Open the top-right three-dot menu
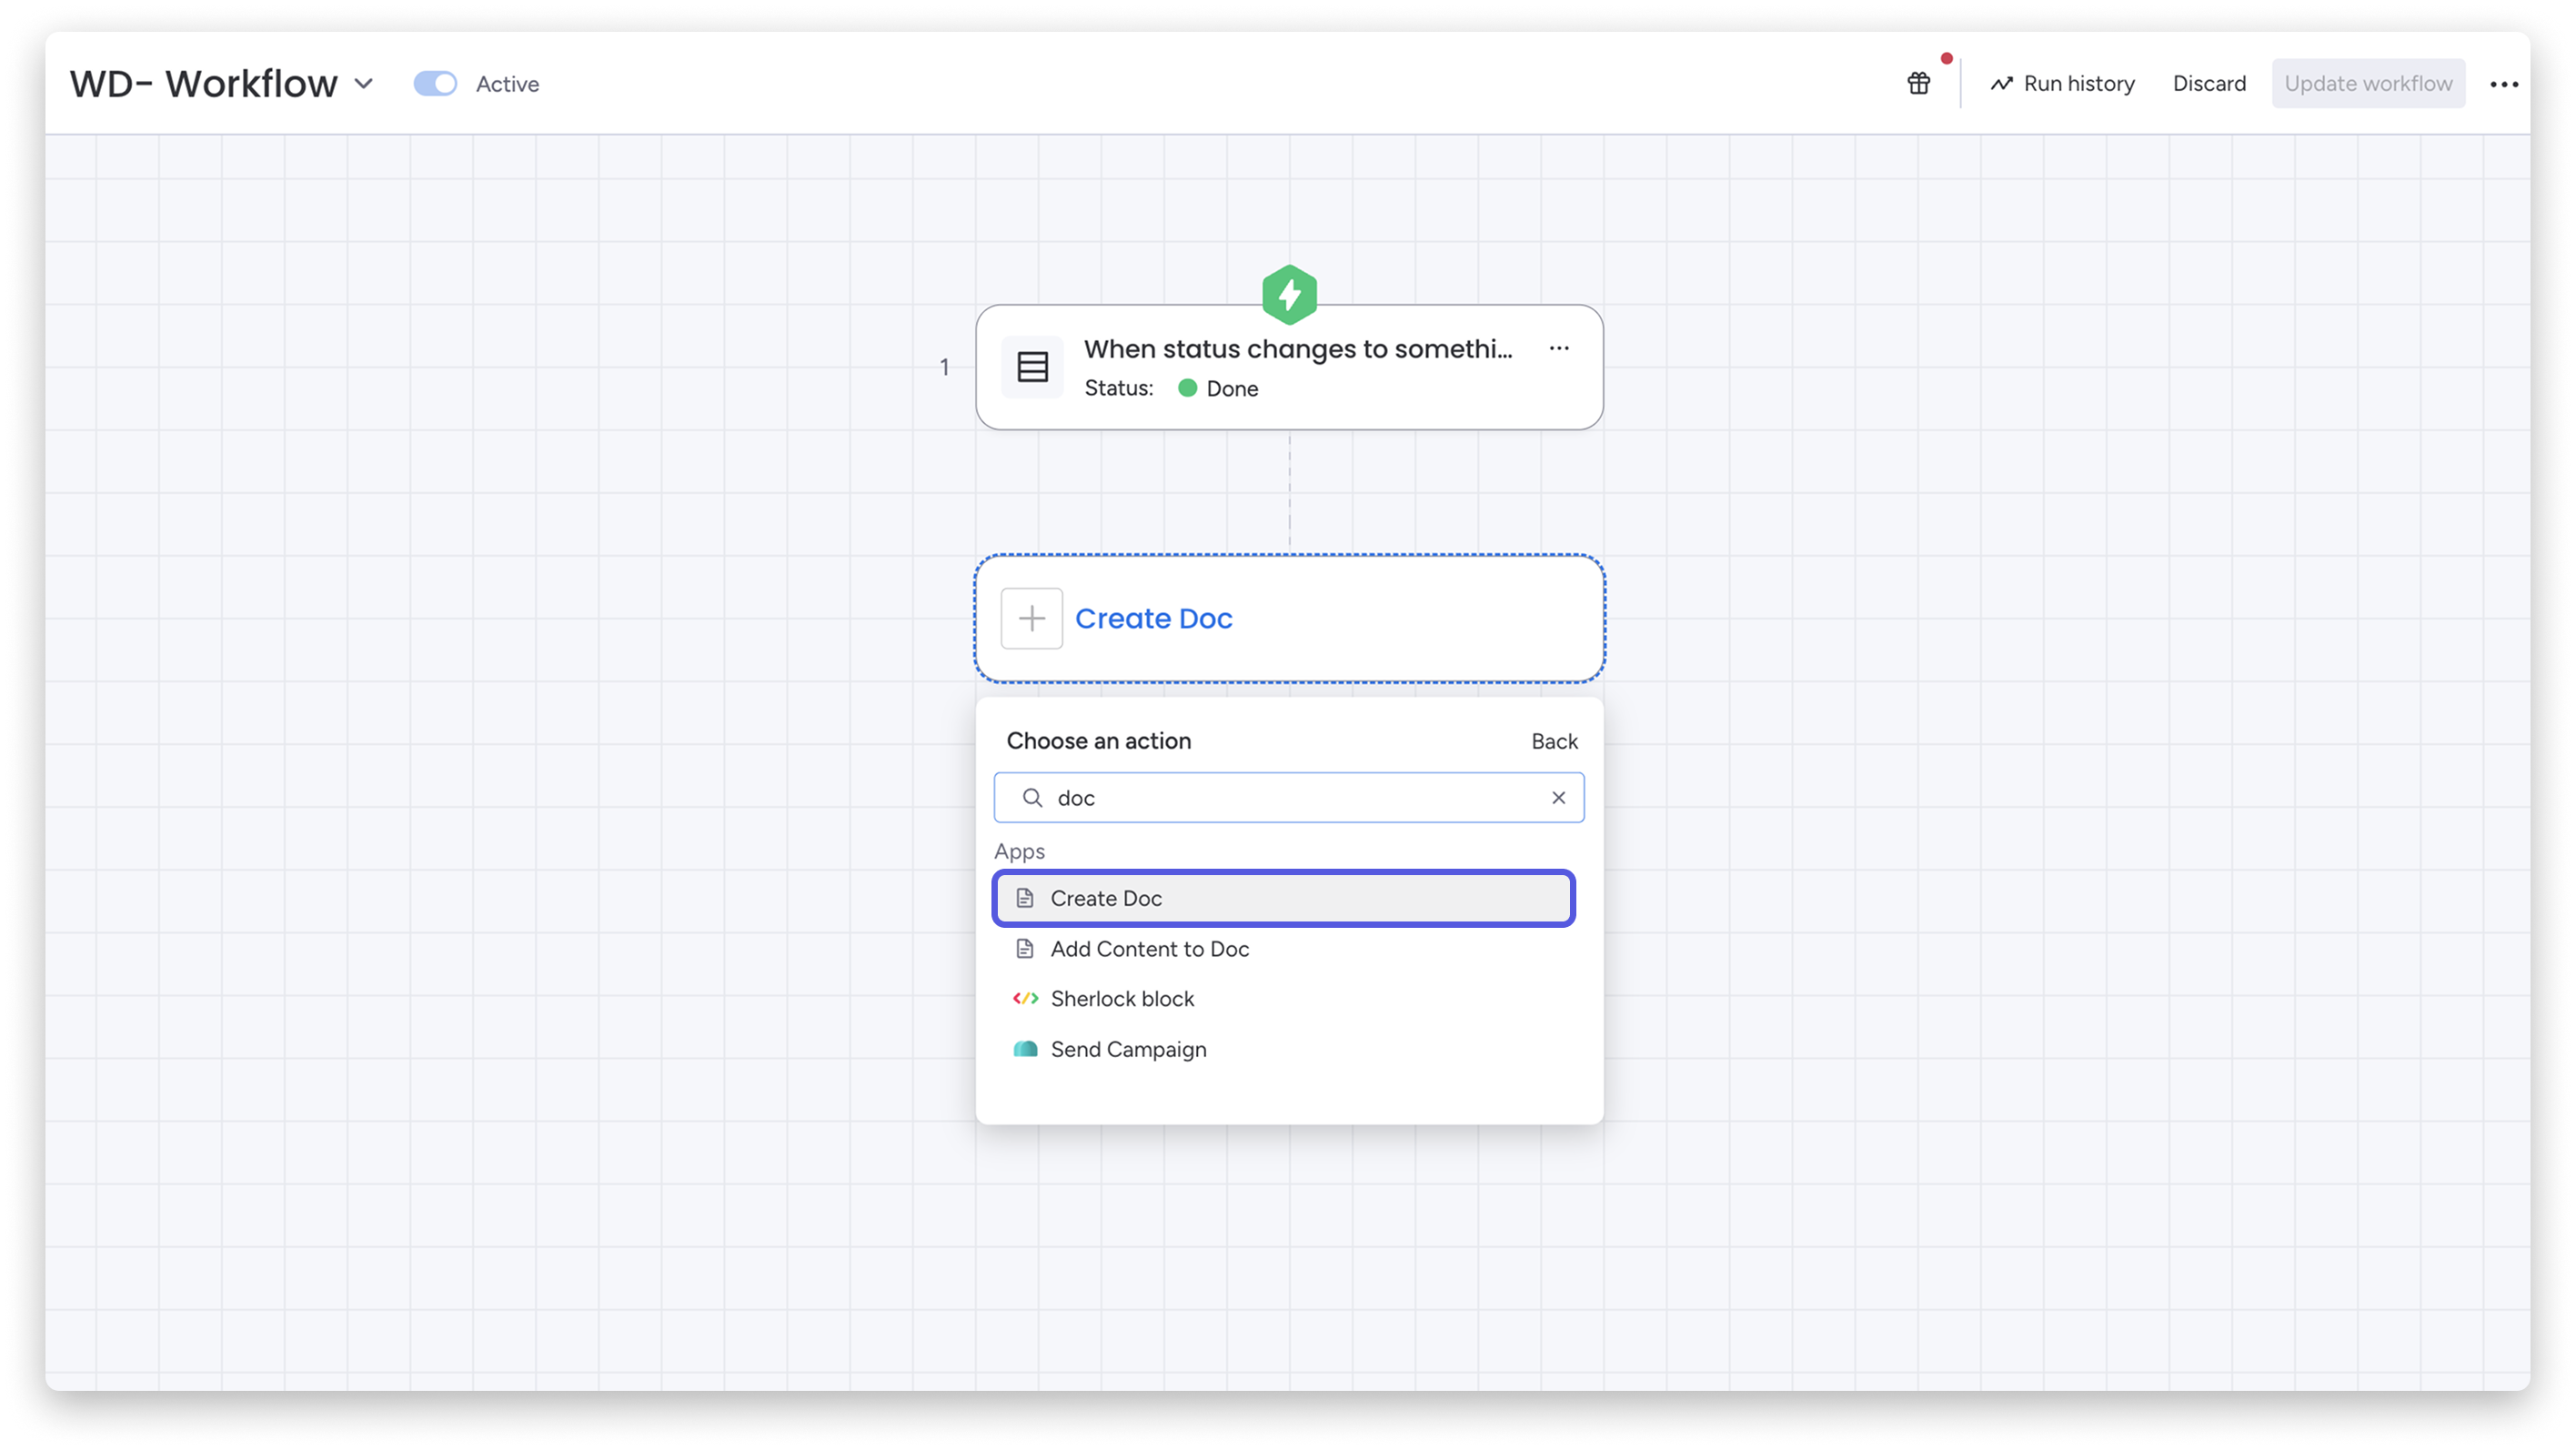Screen dimensions: 2576x1450 coord(2503,84)
